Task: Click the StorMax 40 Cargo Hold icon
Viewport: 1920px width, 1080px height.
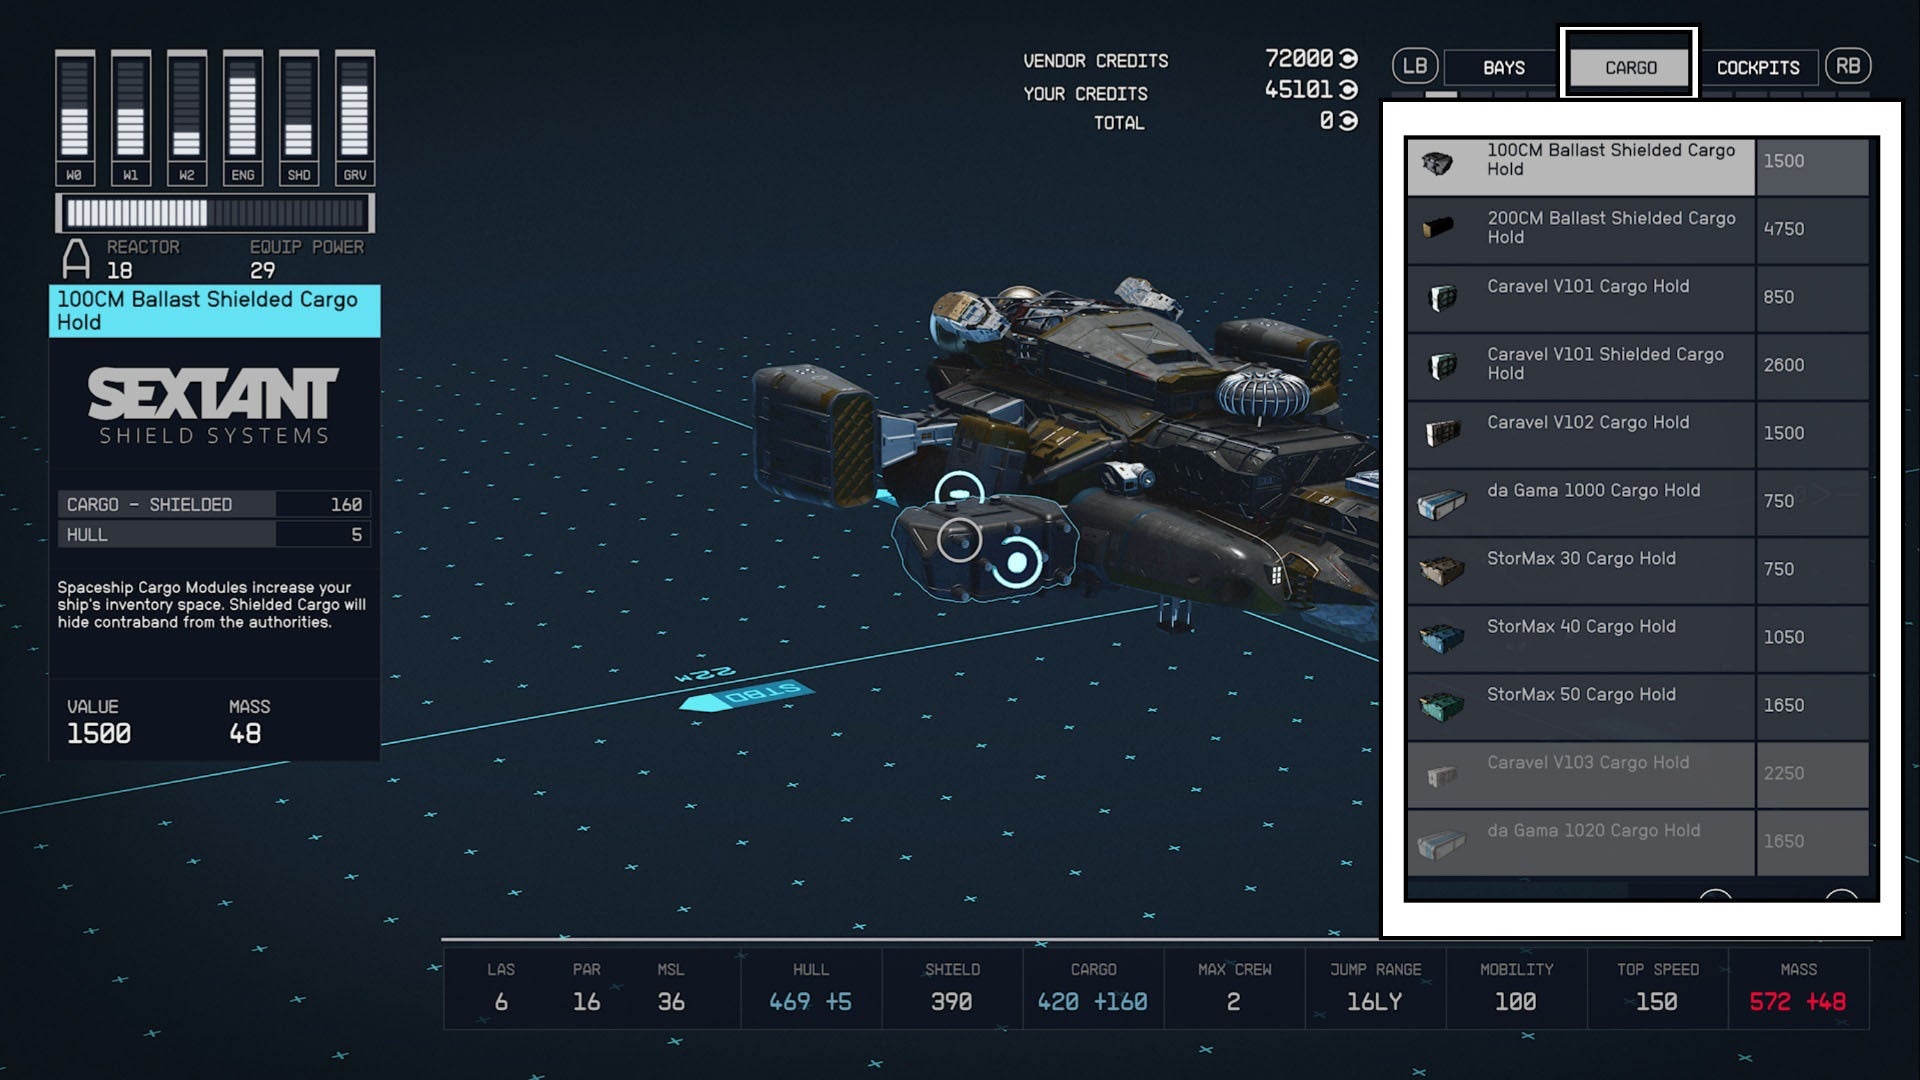Action: pos(1440,638)
